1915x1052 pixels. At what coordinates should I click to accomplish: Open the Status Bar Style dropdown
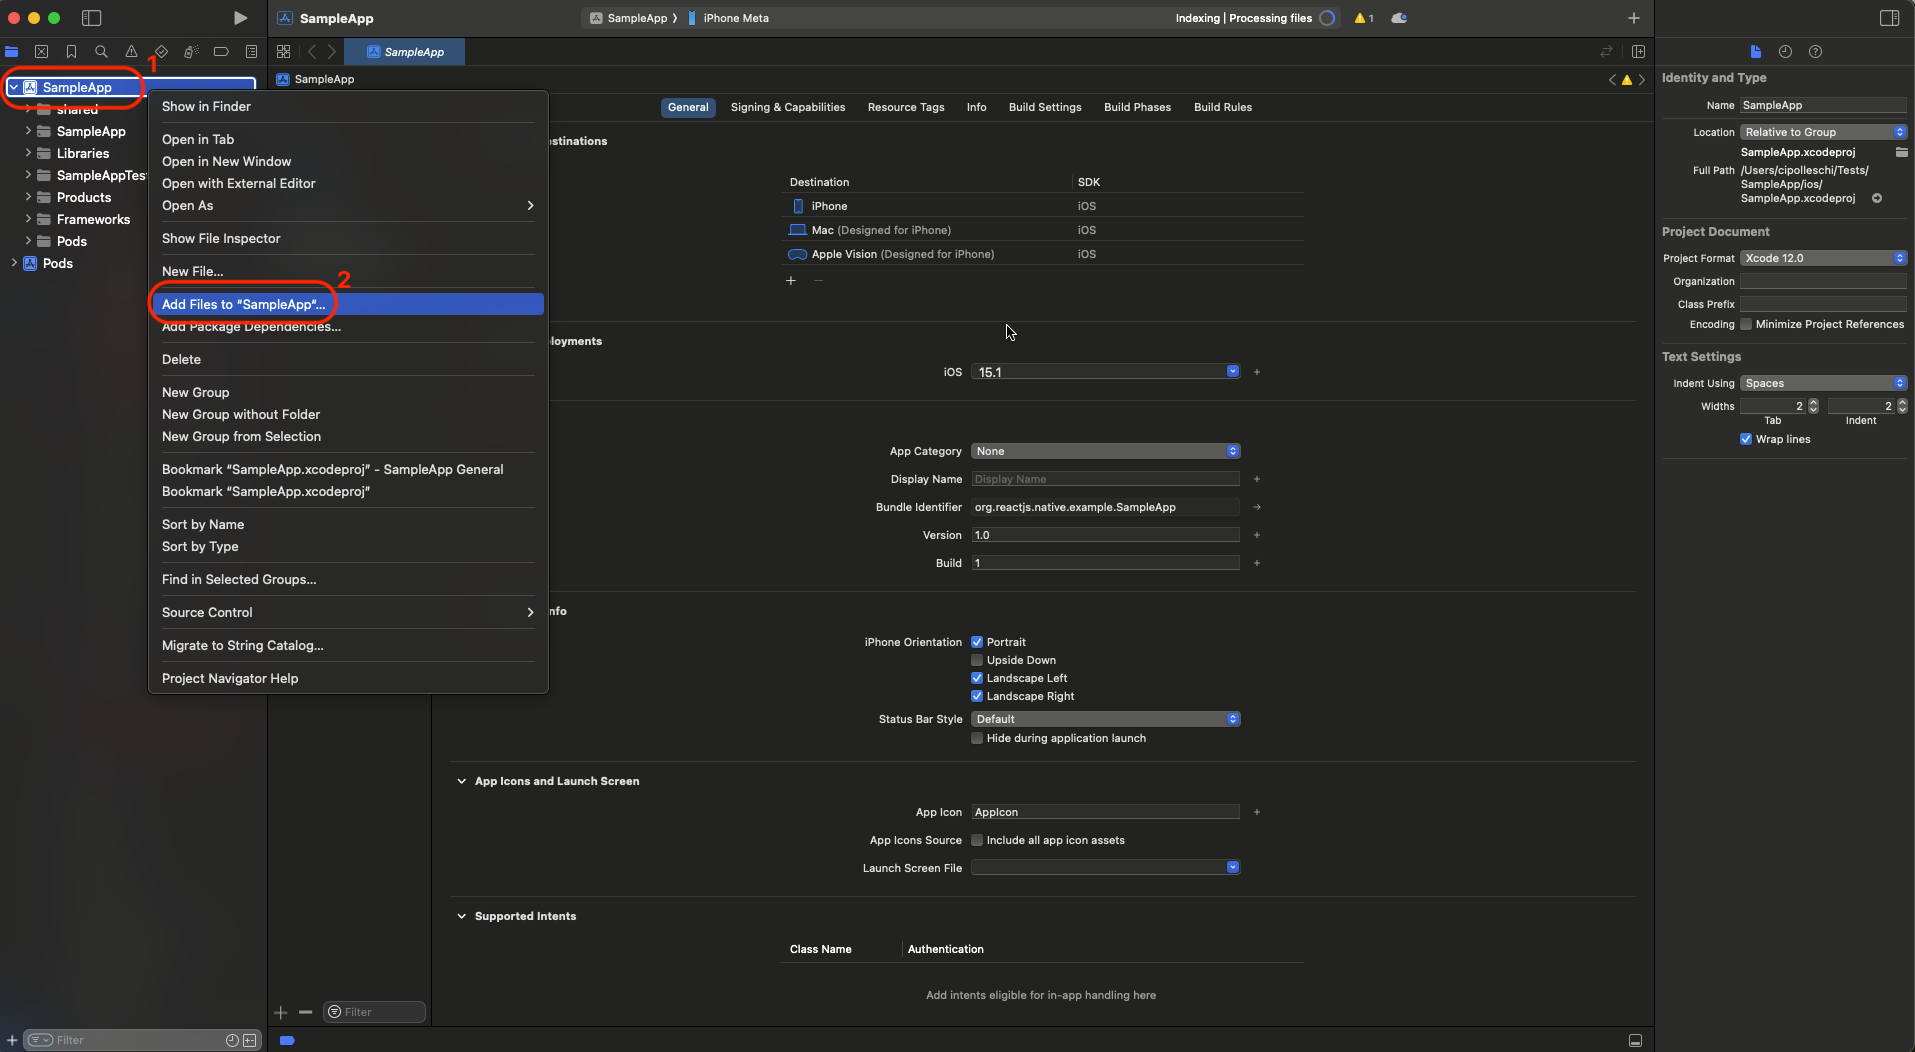(1232, 718)
